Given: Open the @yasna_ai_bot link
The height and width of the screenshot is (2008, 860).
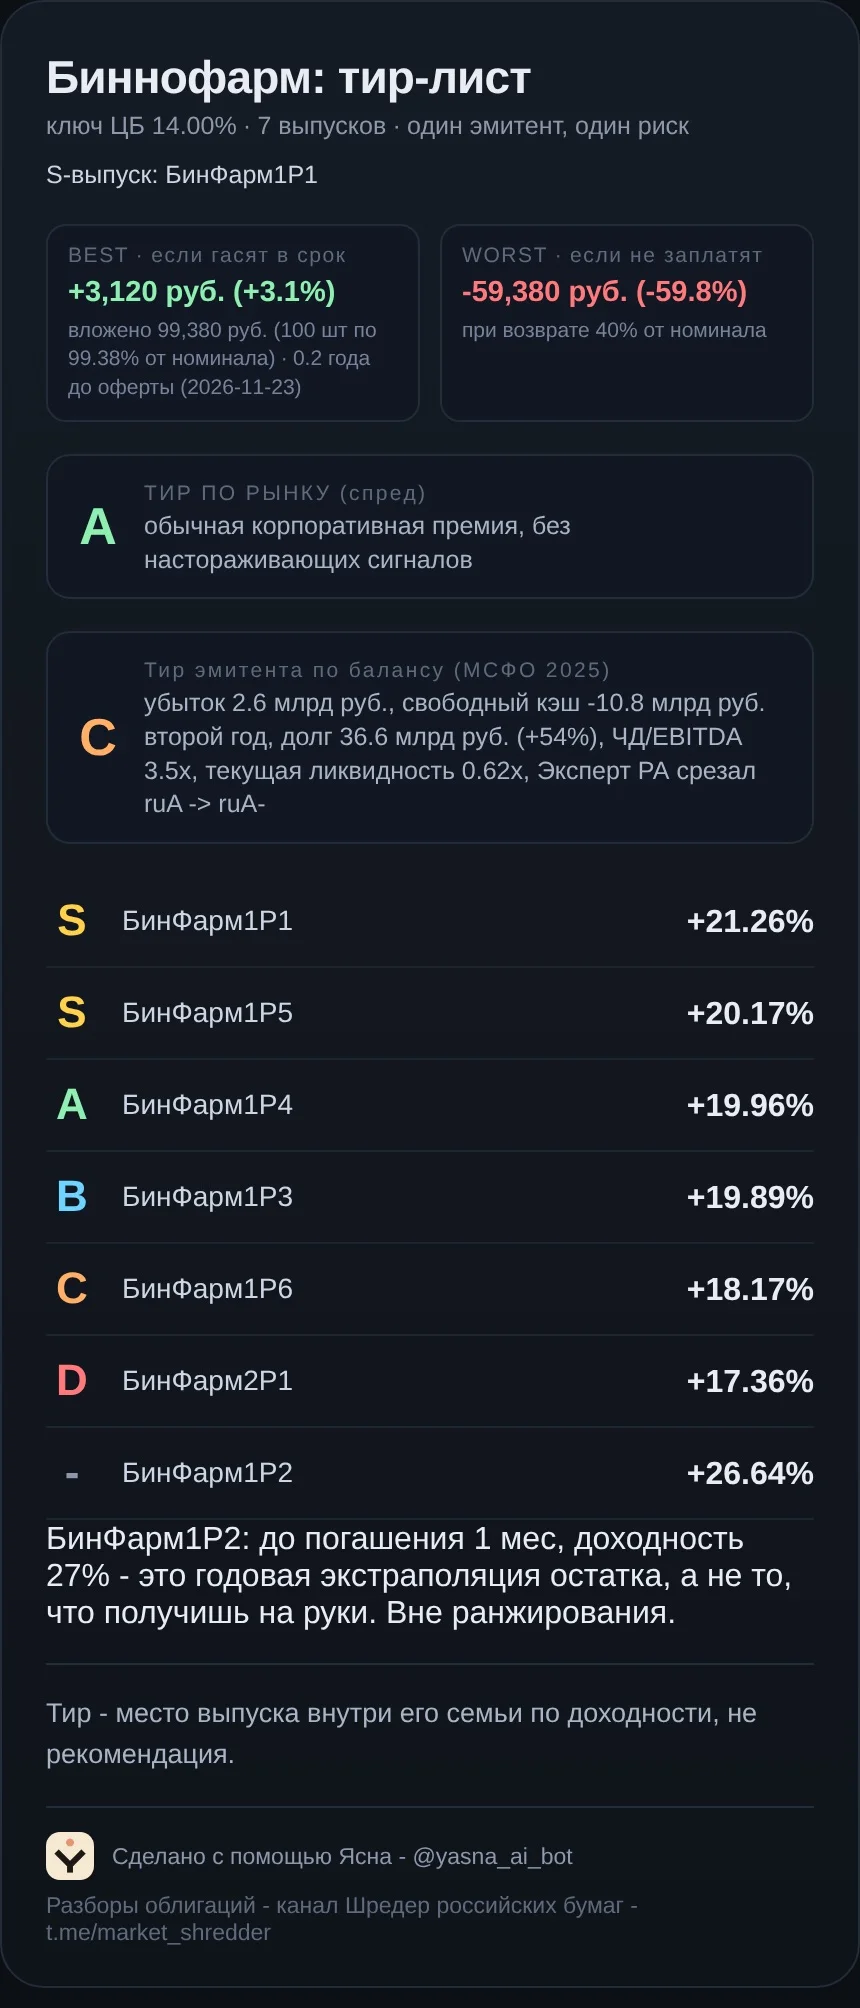Looking at the screenshot, I should [492, 1856].
